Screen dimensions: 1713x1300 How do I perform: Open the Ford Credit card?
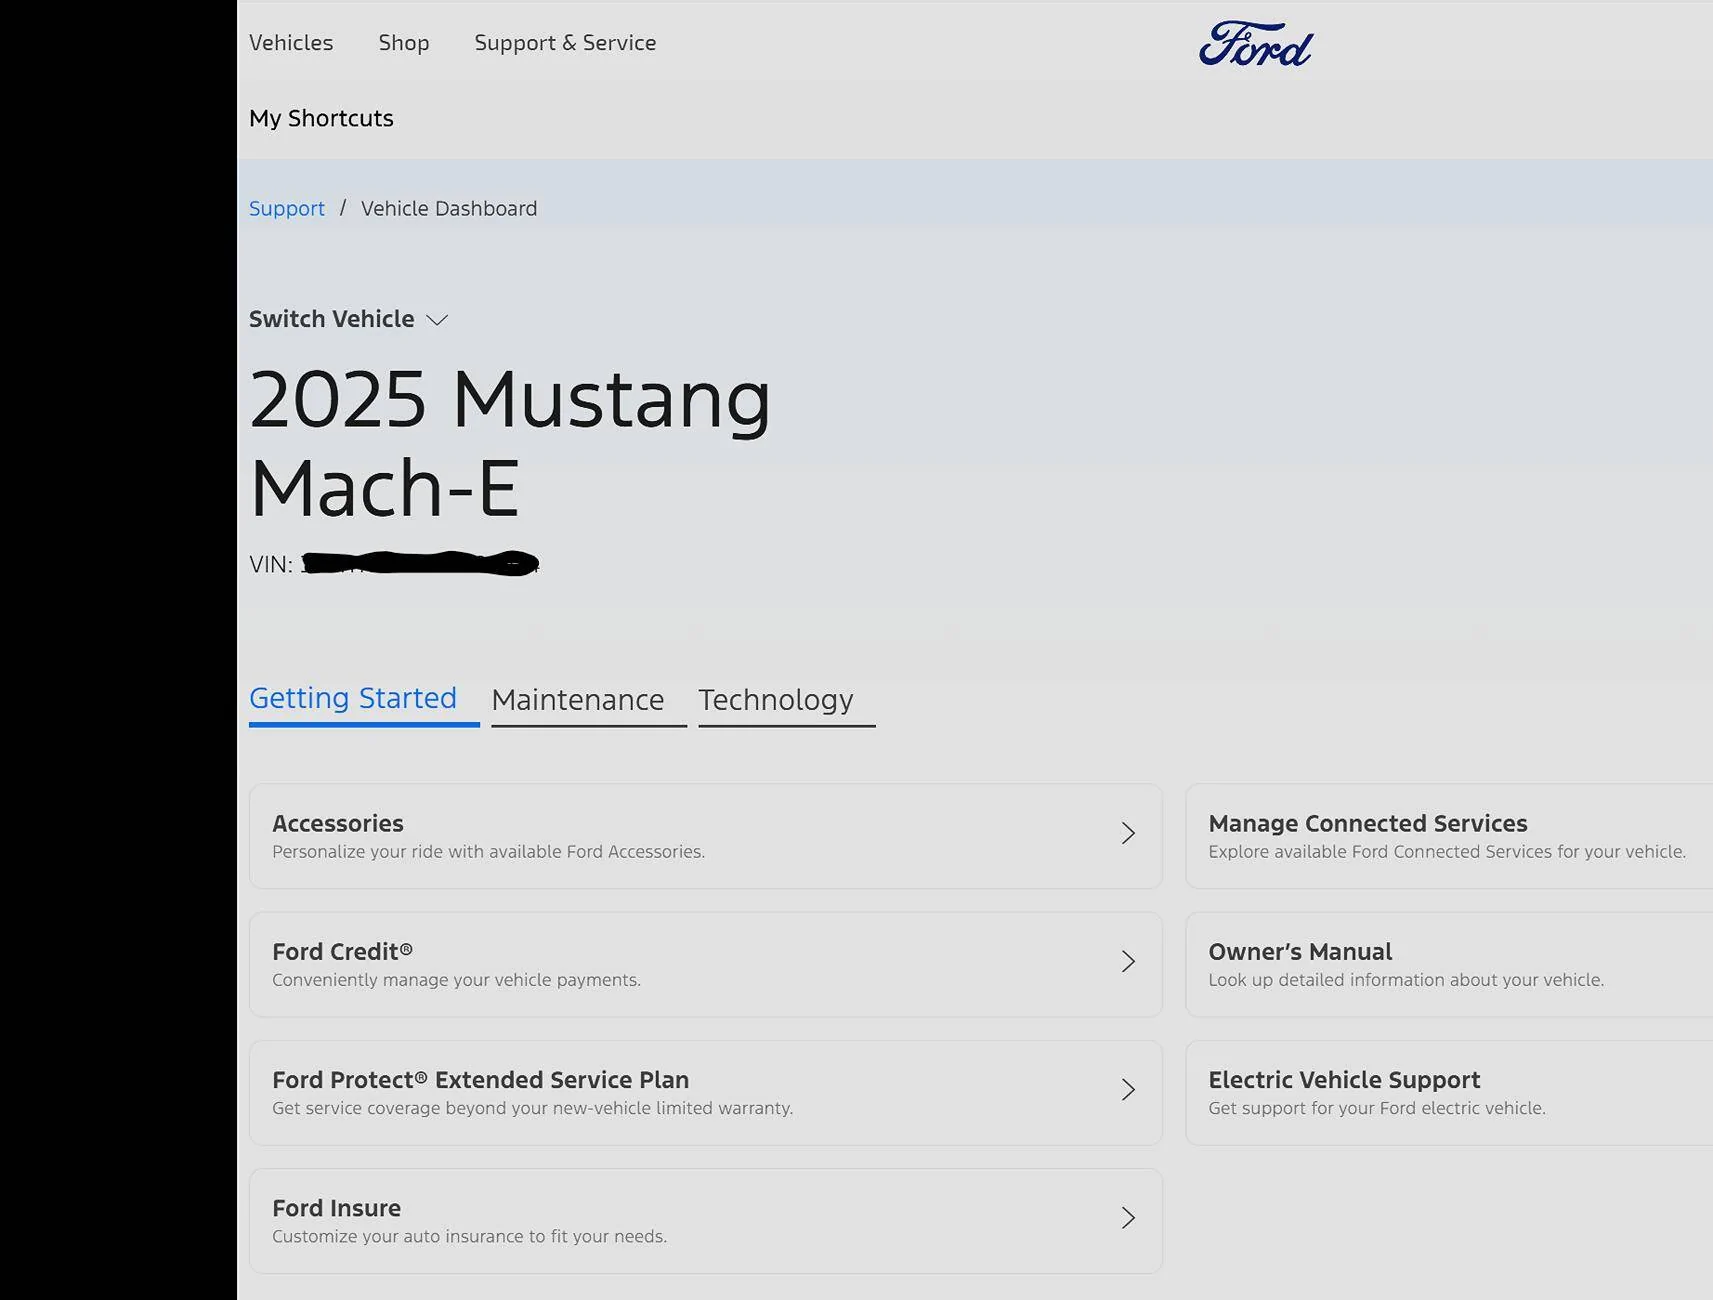[x=706, y=964]
